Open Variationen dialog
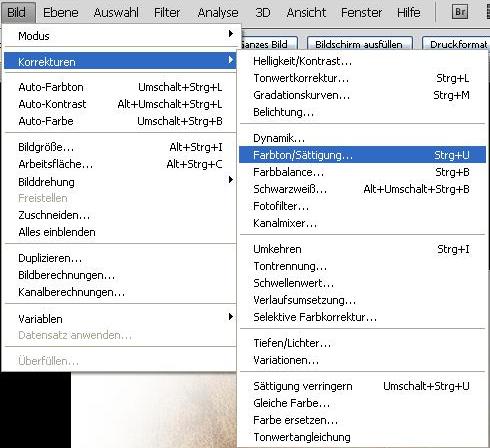Image resolution: width=490 pixels, height=448 pixels. (x=362, y=360)
